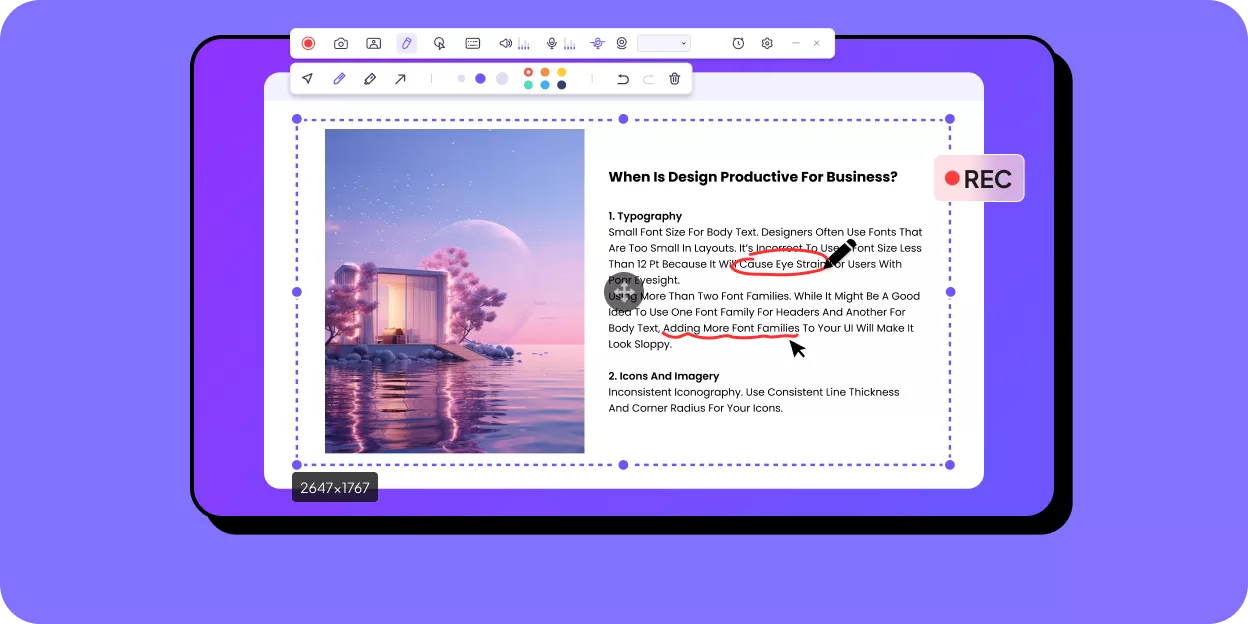
Task: Pick the light blue color swatch
Action: (545, 85)
